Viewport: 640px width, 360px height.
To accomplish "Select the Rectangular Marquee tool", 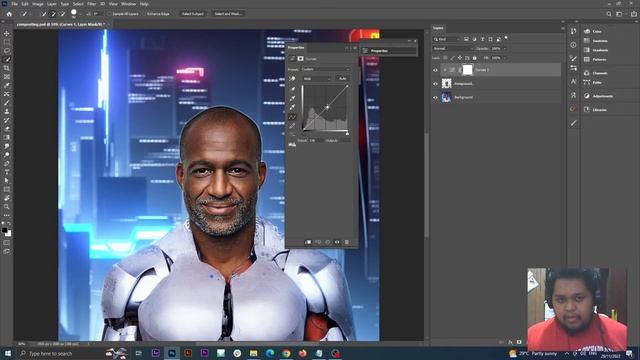I will [x=7, y=42].
